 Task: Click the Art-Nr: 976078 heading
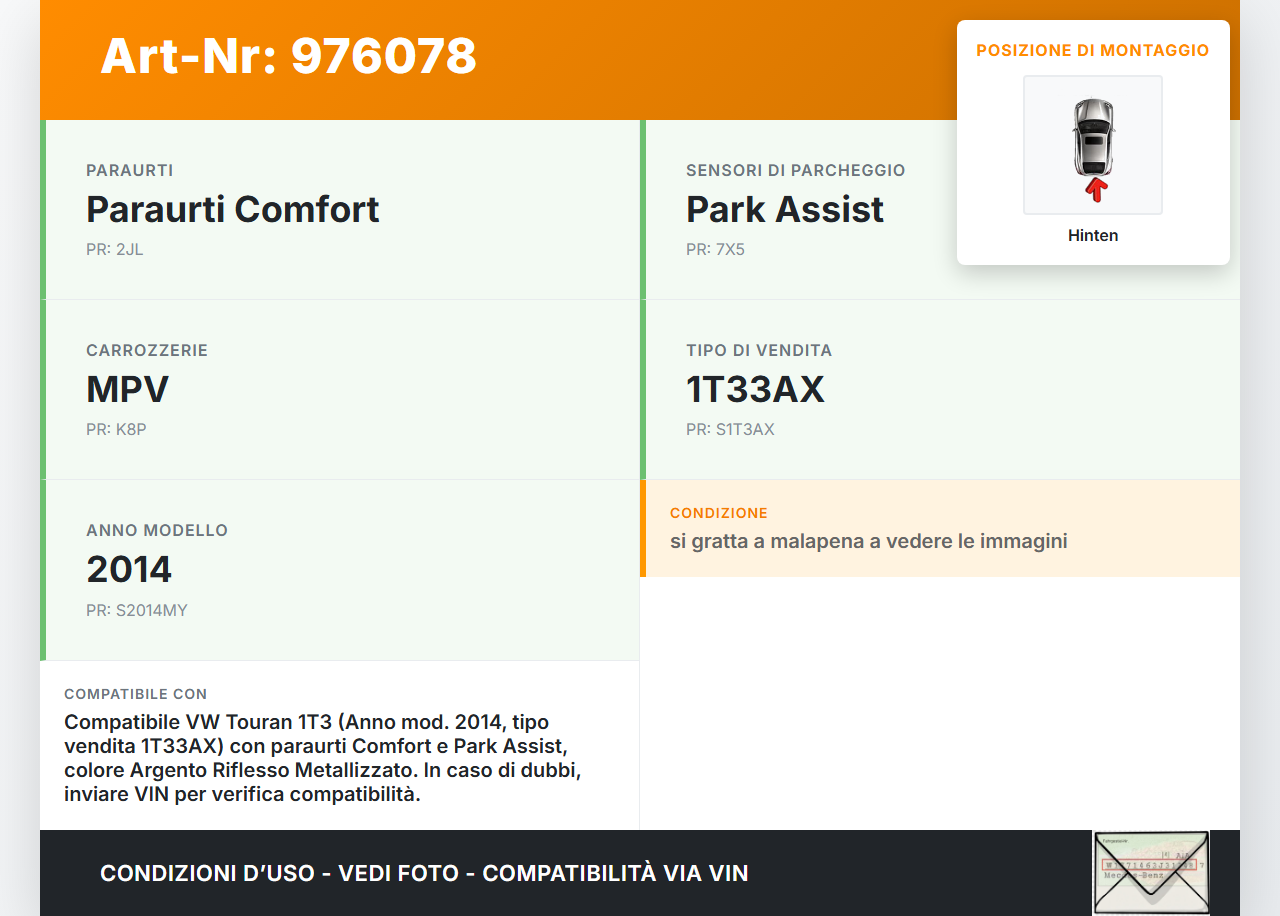288,56
